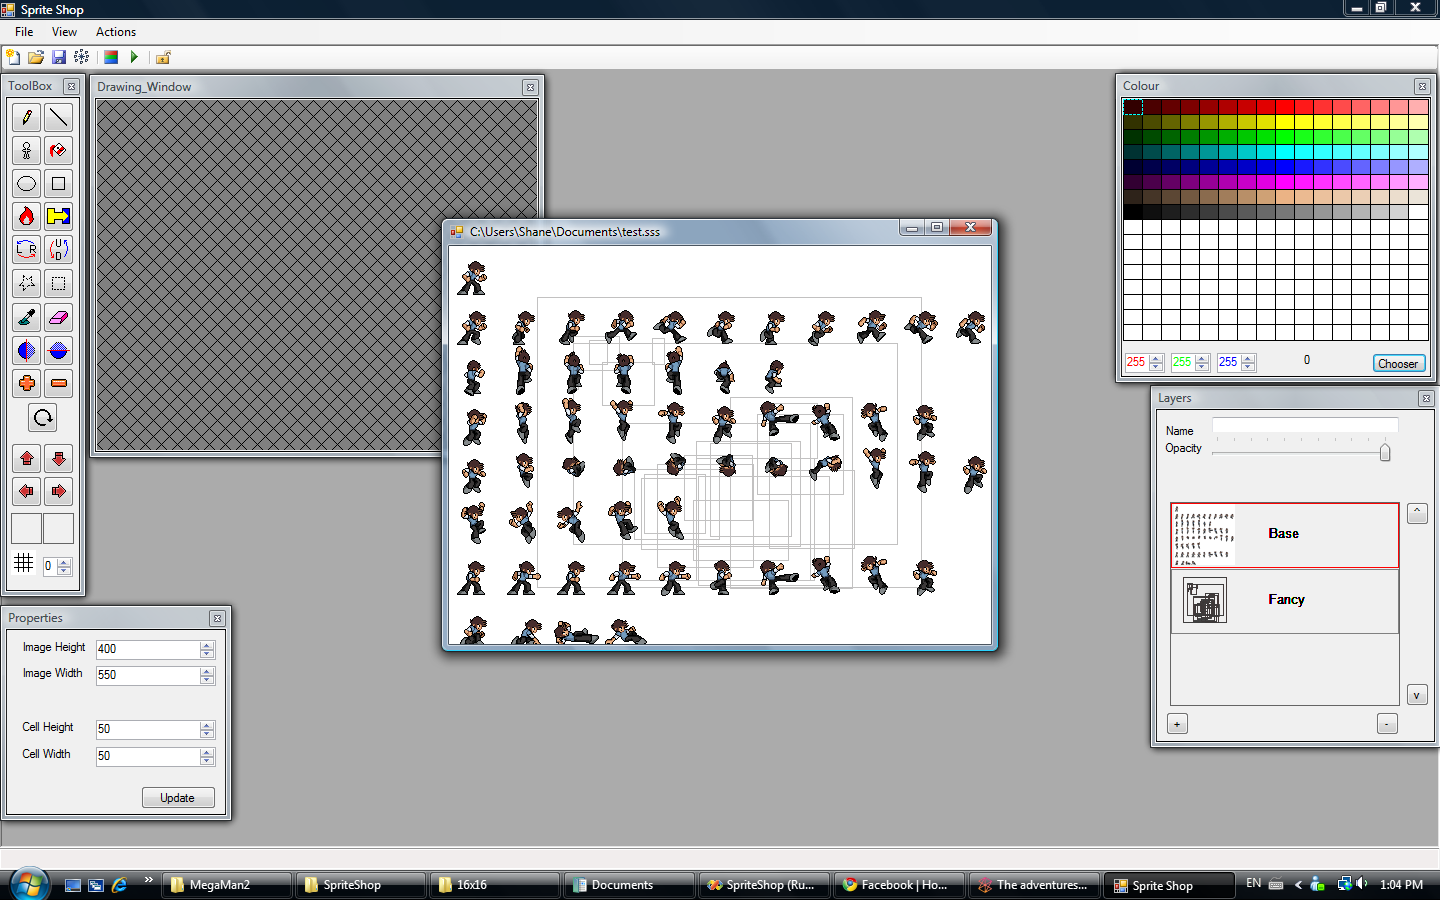Pick the black swatch in grey row
The width and height of the screenshot is (1440, 900).
(x=1133, y=212)
